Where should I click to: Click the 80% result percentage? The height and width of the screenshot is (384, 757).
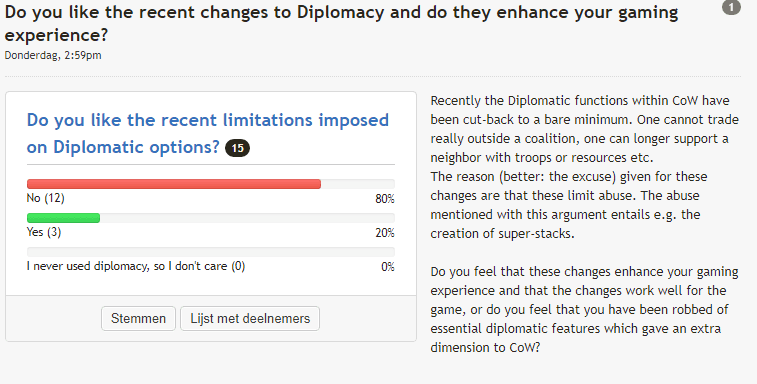coord(385,199)
